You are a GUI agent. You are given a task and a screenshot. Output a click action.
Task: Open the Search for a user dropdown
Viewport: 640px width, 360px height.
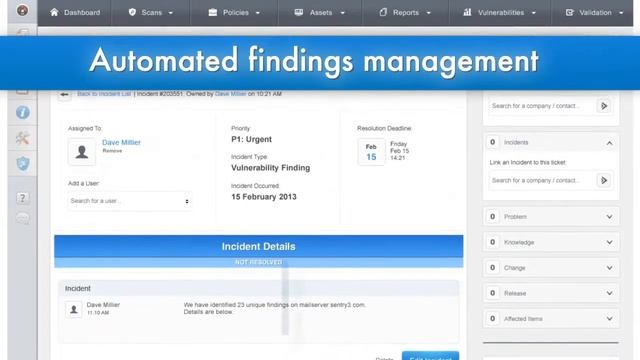(129, 201)
